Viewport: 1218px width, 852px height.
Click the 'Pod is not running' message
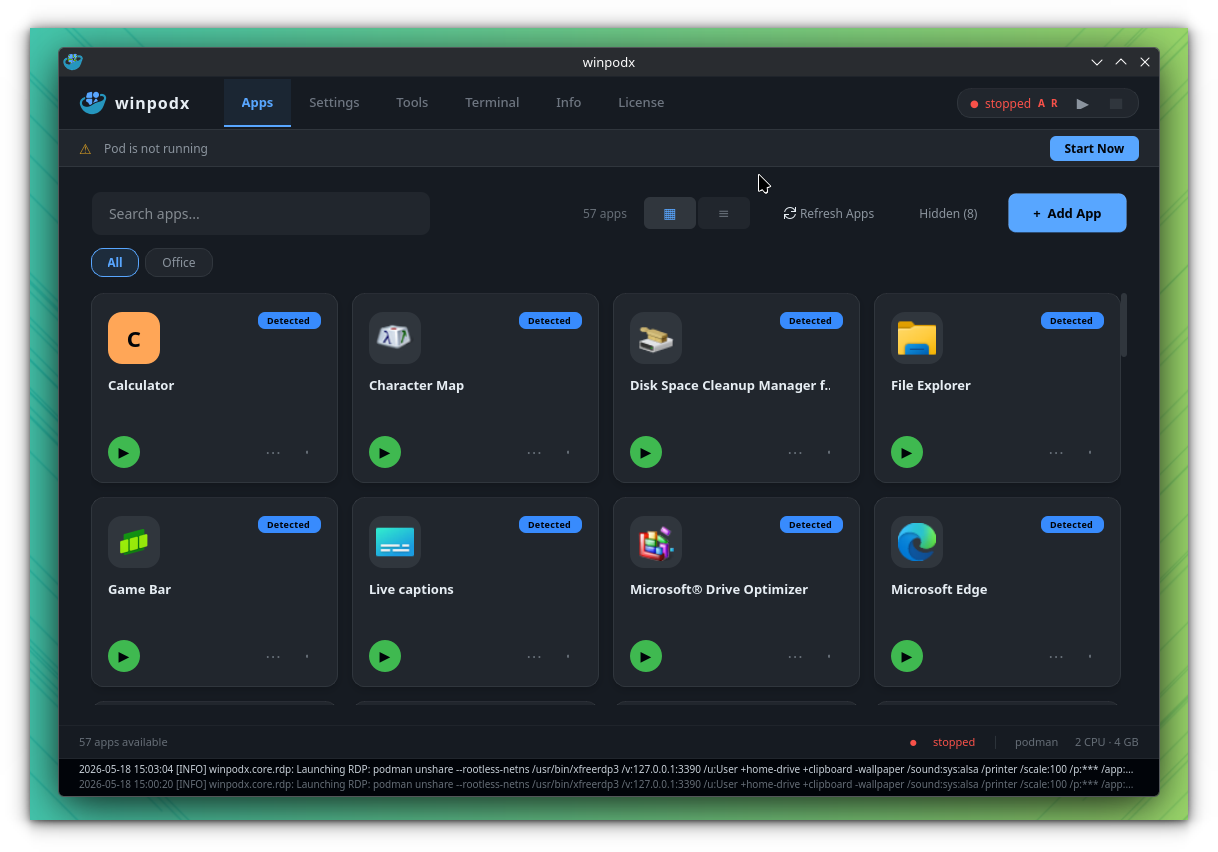click(x=156, y=149)
